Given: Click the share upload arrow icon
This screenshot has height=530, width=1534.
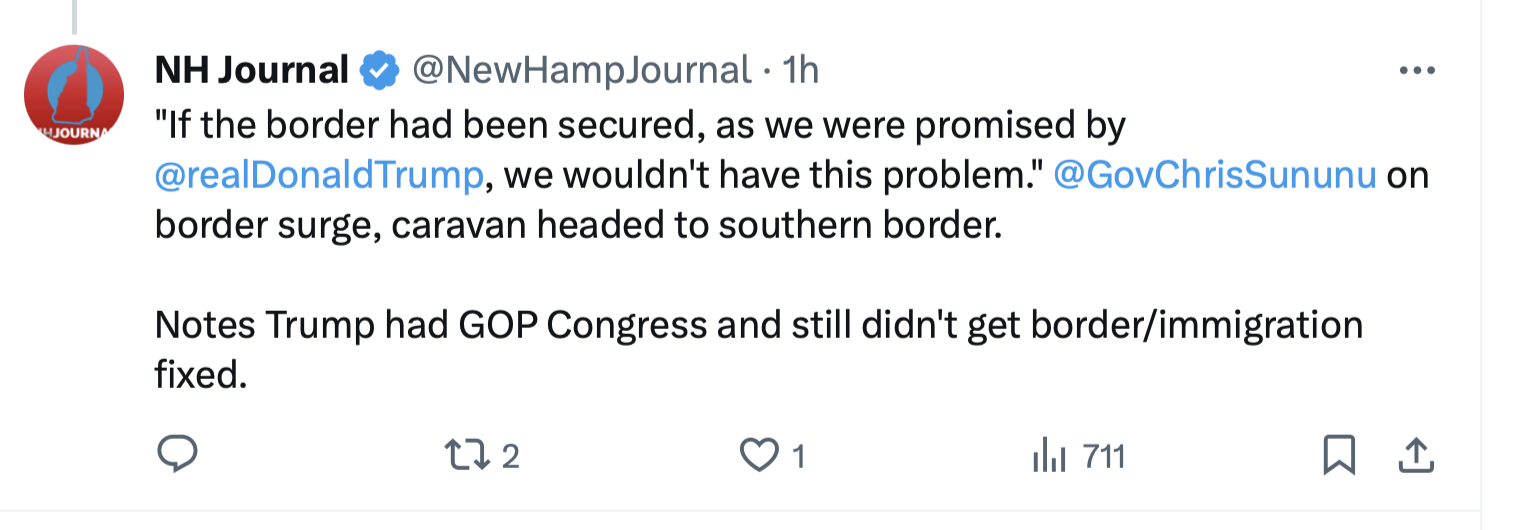Looking at the screenshot, I should tap(1414, 456).
